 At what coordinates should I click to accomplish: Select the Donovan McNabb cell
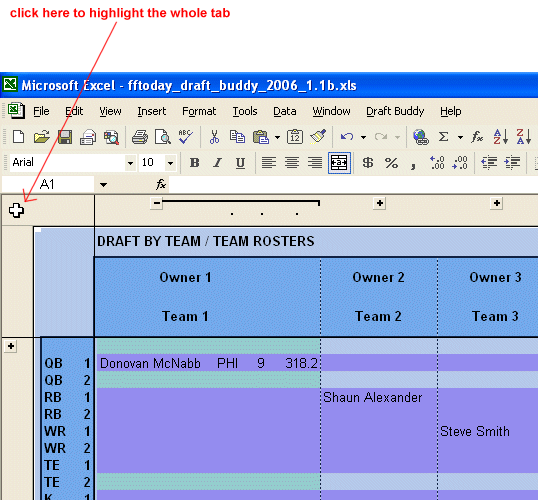[150, 363]
